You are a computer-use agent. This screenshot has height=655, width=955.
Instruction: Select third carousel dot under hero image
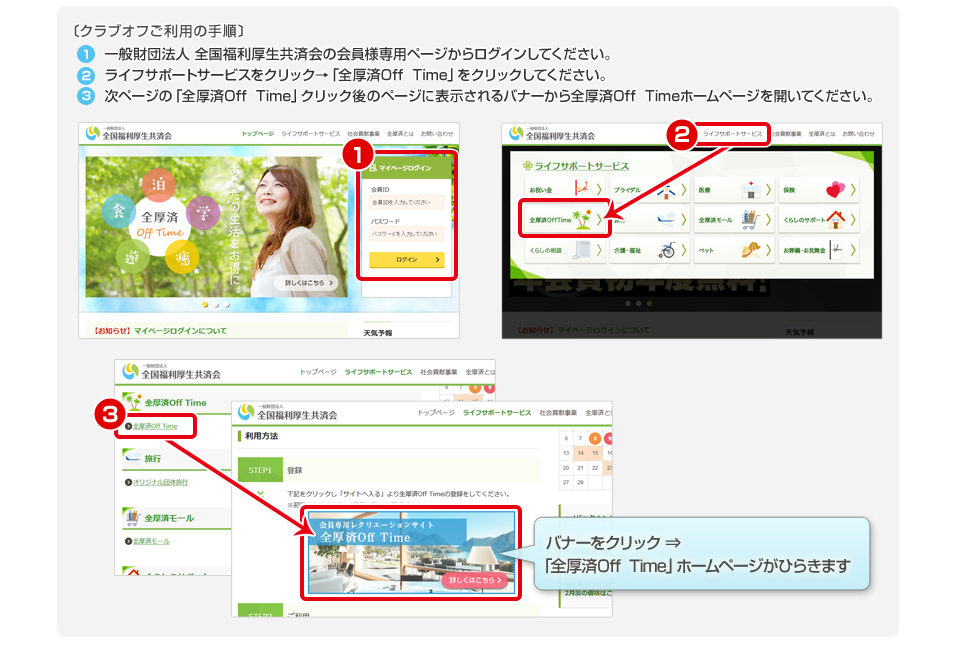(x=228, y=305)
